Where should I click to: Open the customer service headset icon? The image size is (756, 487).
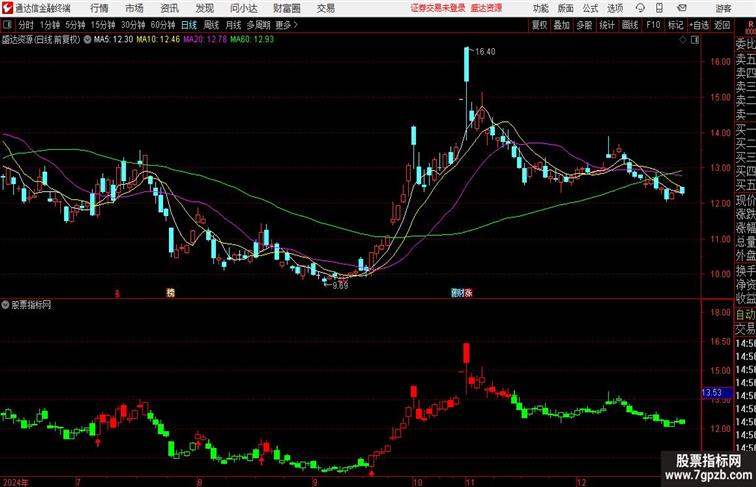pyautogui.click(x=640, y=8)
